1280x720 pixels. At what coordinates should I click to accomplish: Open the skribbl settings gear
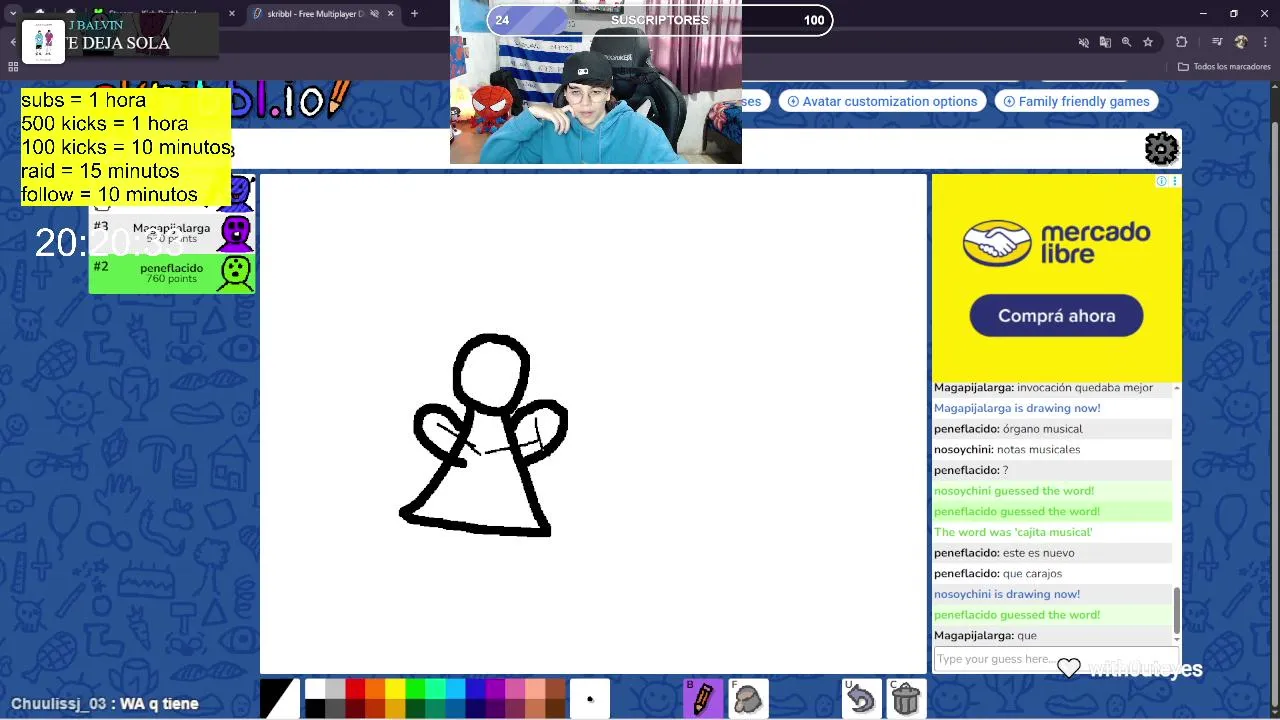(x=1161, y=149)
